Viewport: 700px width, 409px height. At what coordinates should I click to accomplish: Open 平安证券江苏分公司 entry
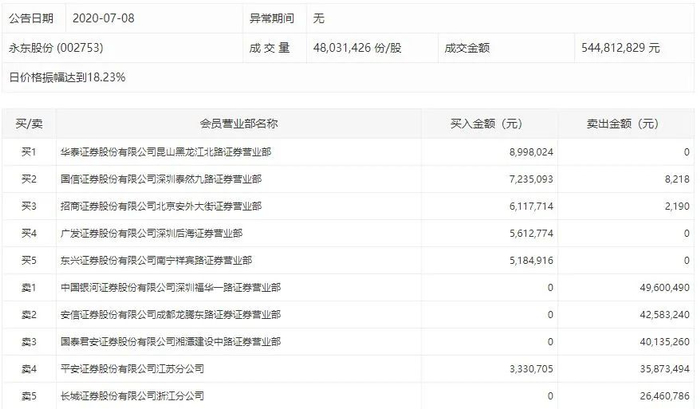coord(133,369)
